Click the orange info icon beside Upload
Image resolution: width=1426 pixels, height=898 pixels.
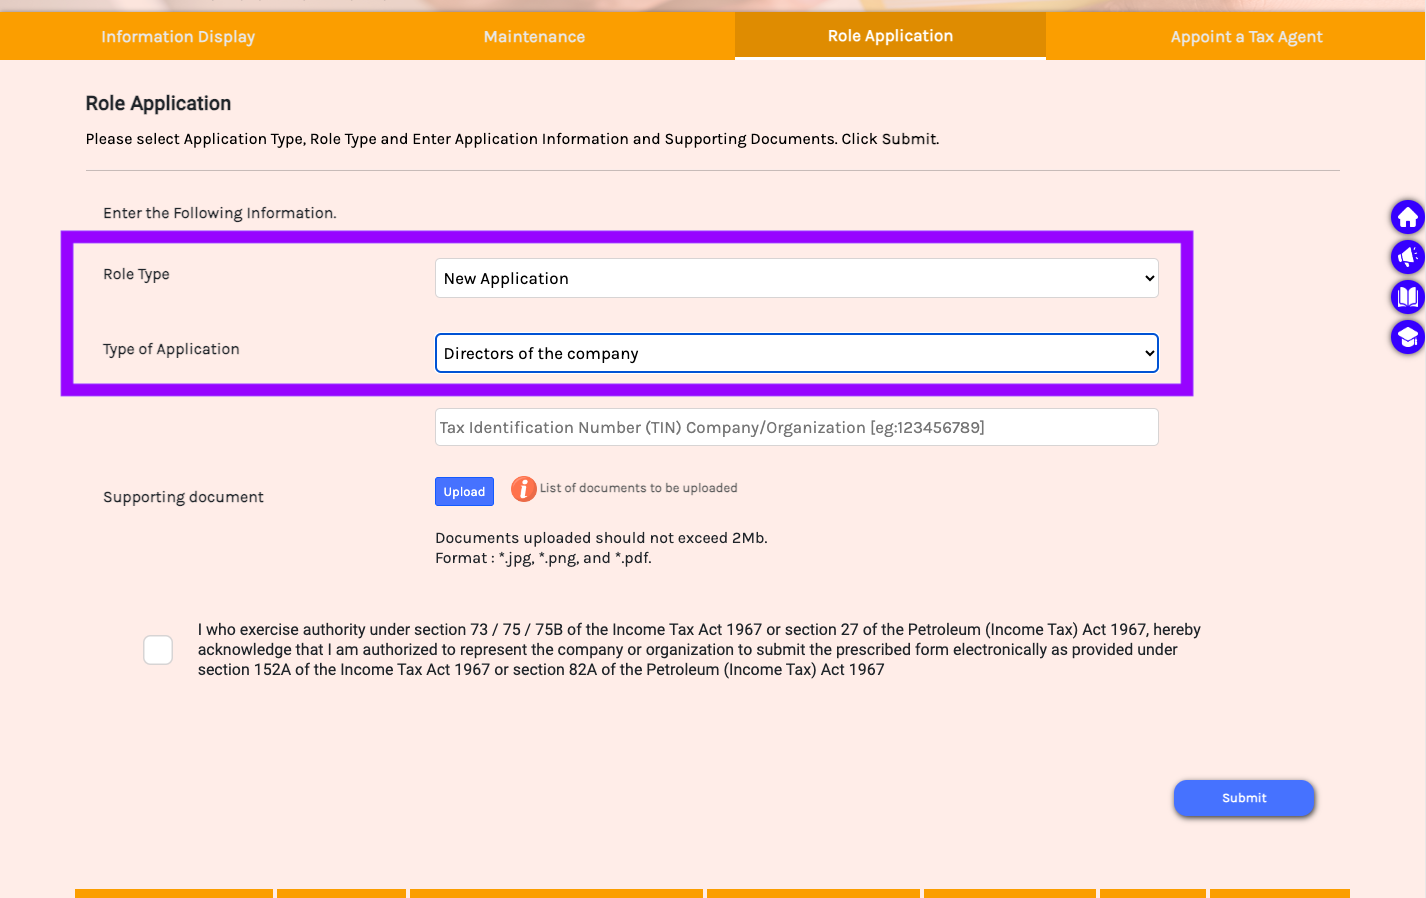pyautogui.click(x=523, y=489)
